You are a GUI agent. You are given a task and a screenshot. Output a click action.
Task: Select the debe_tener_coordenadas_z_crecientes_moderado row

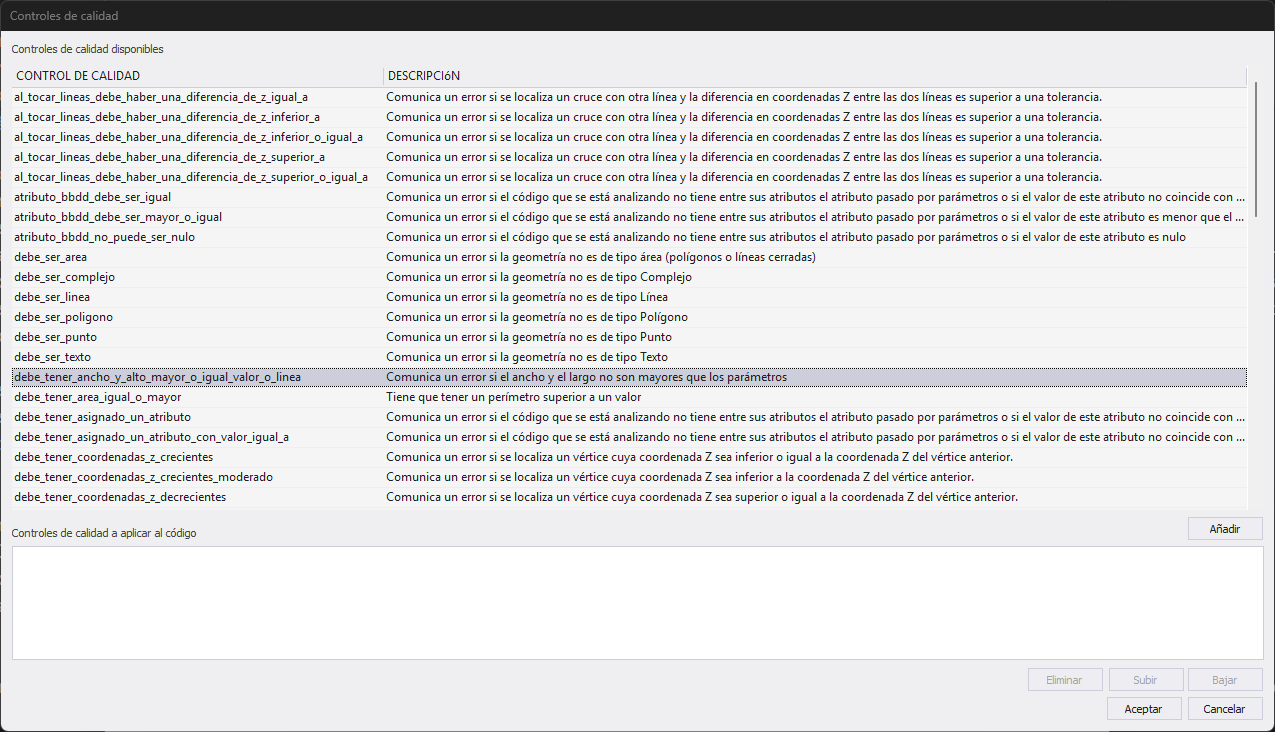629,477
